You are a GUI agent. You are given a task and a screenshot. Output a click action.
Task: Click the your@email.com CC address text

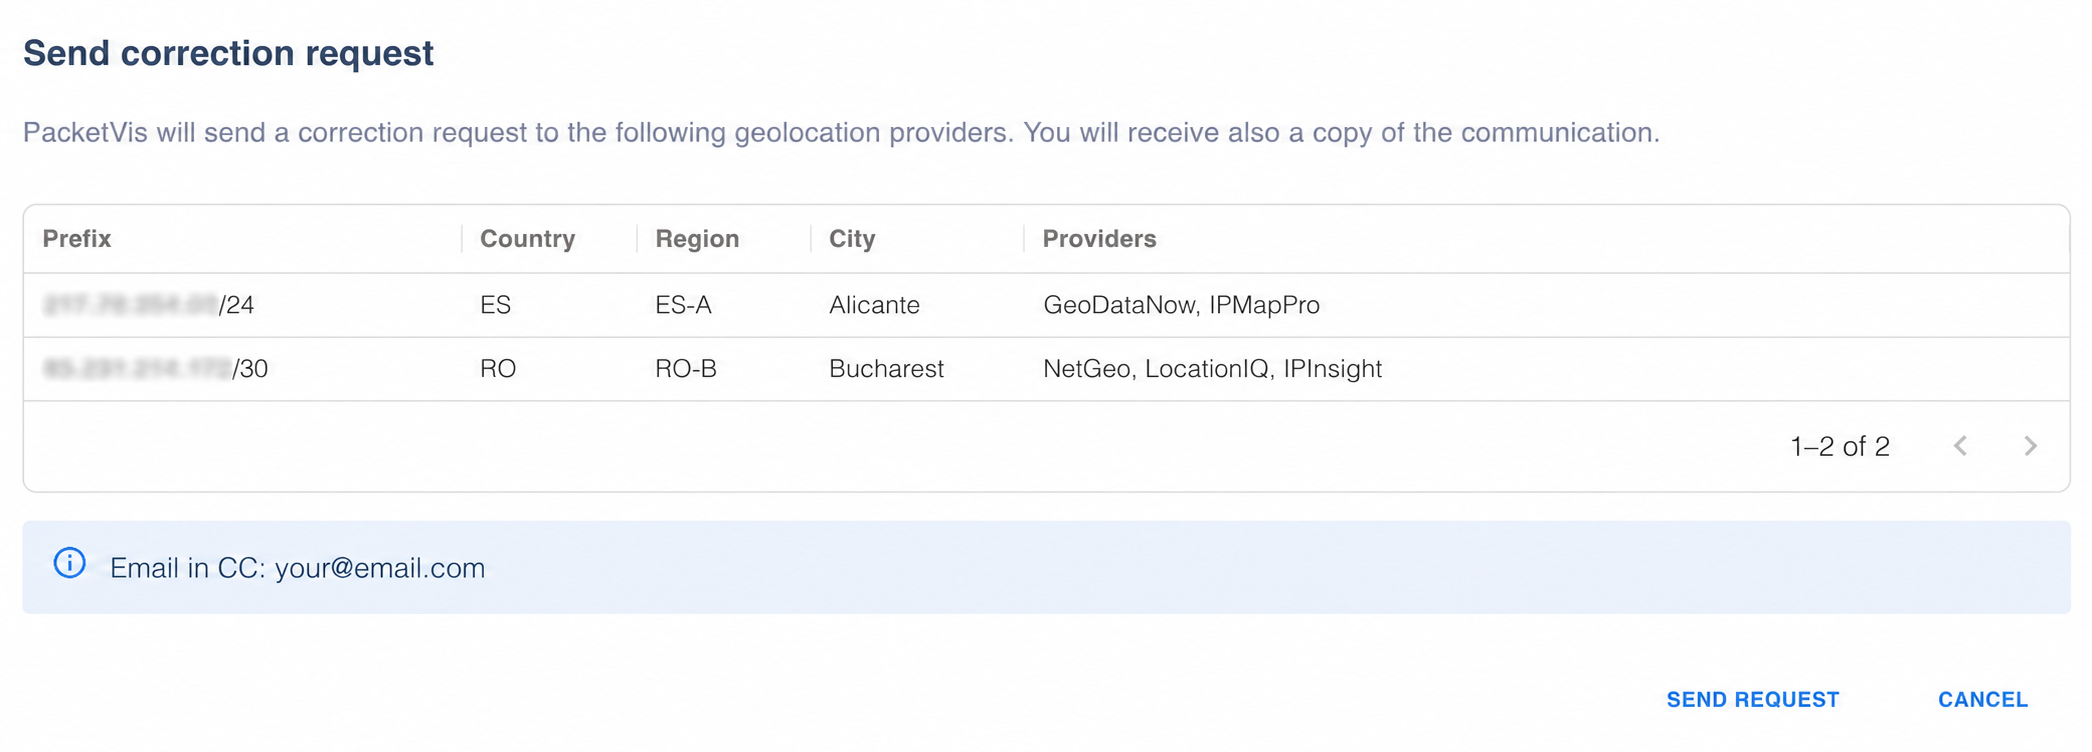[380, 568]
